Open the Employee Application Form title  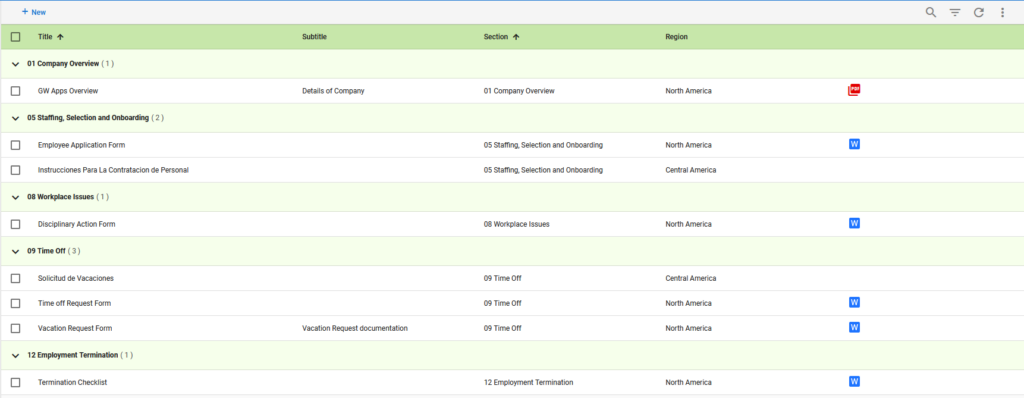coord(82,145)
